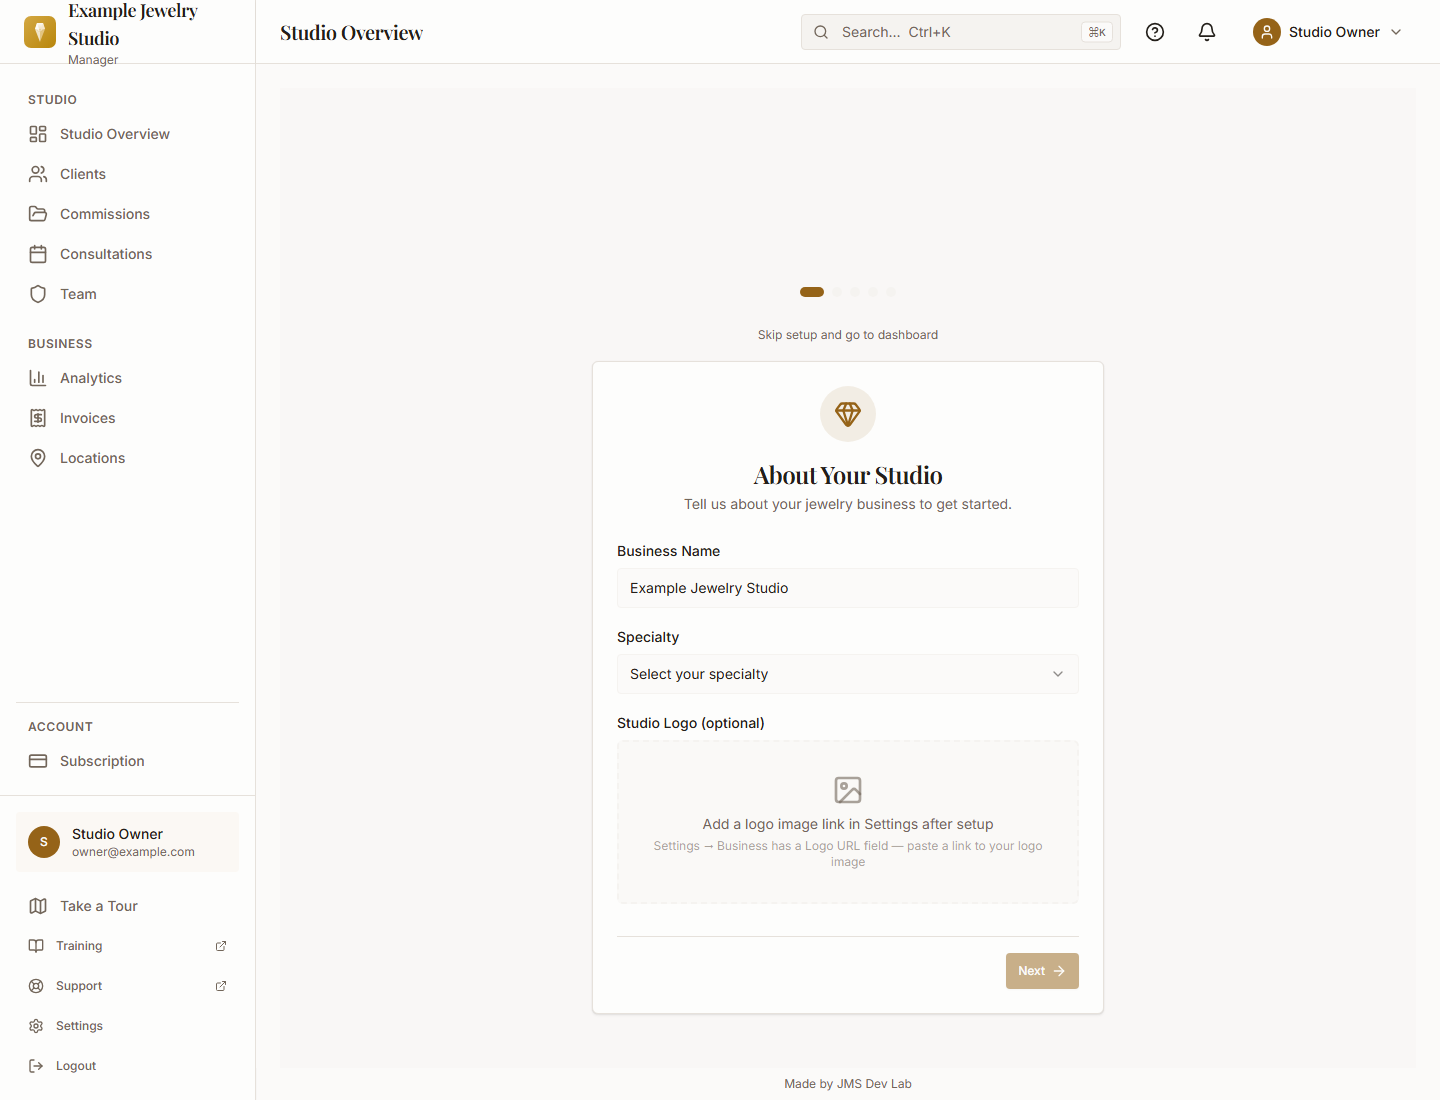This screenshot has width=1440, height=1100.
Task: Open the help question-mark icon
Action: coord(1155,32)
